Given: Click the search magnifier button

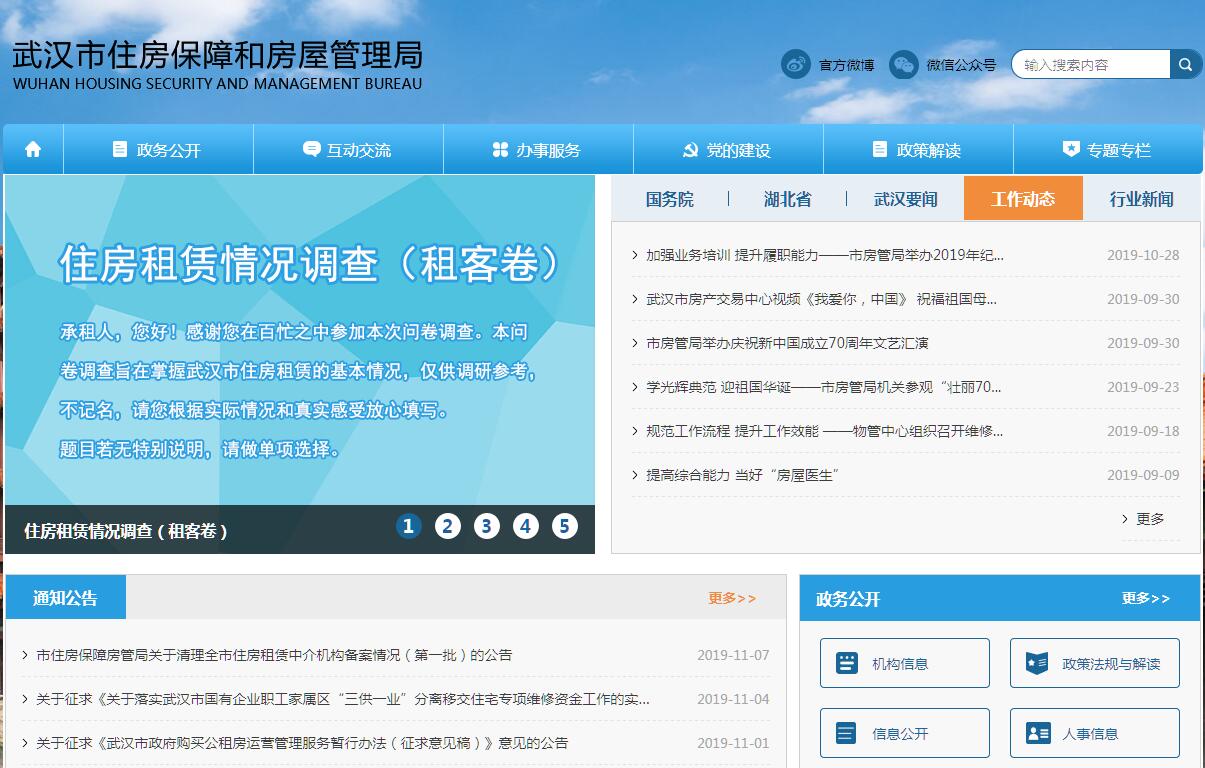Looking at the screenshot, I should click(1185, 65).
